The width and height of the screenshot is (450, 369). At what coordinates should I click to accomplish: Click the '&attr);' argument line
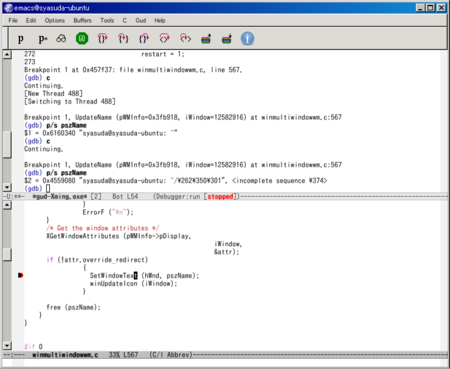pos(226,252)
